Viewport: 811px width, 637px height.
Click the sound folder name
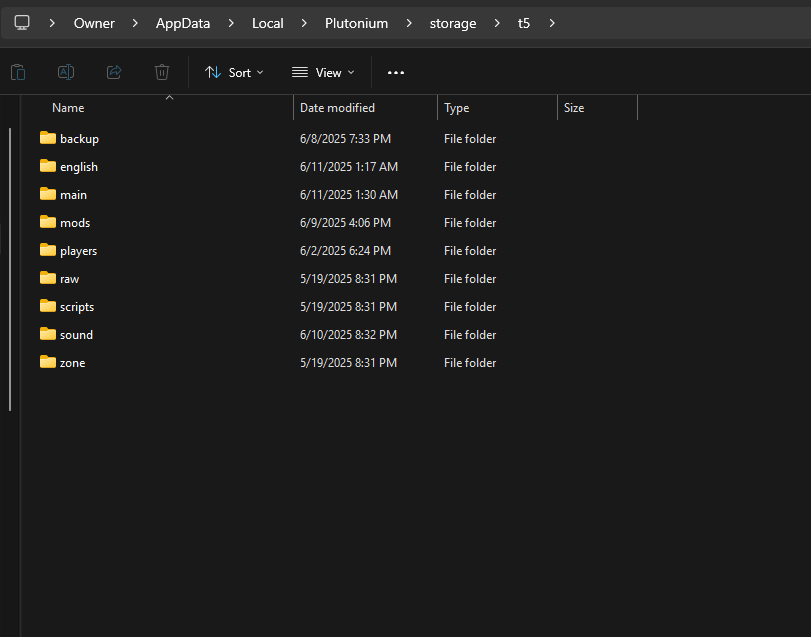click(x=77, y=334)
